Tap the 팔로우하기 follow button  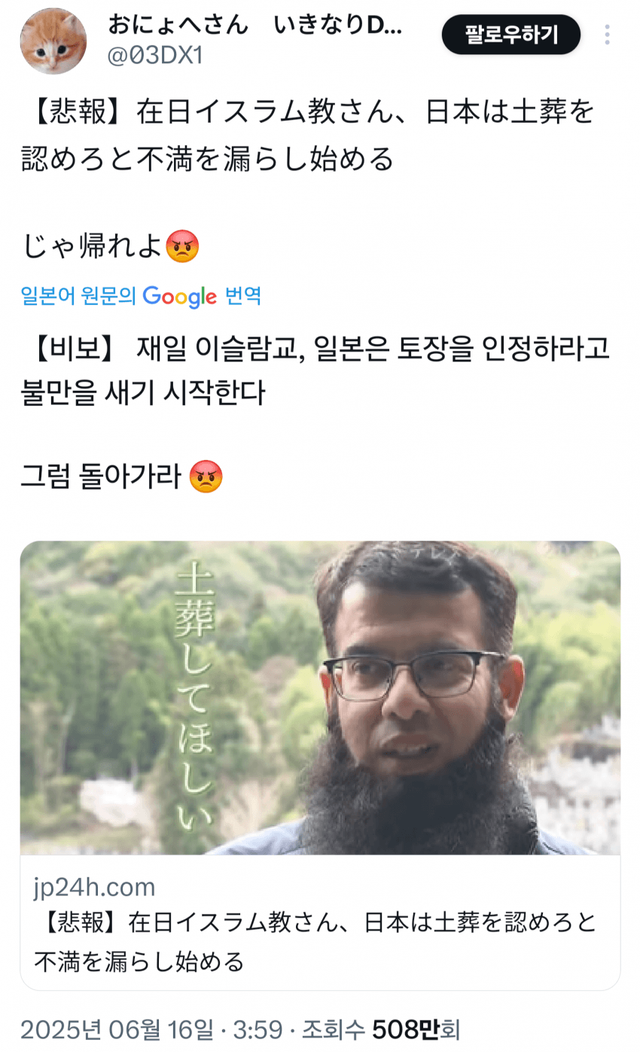(511, 34)
